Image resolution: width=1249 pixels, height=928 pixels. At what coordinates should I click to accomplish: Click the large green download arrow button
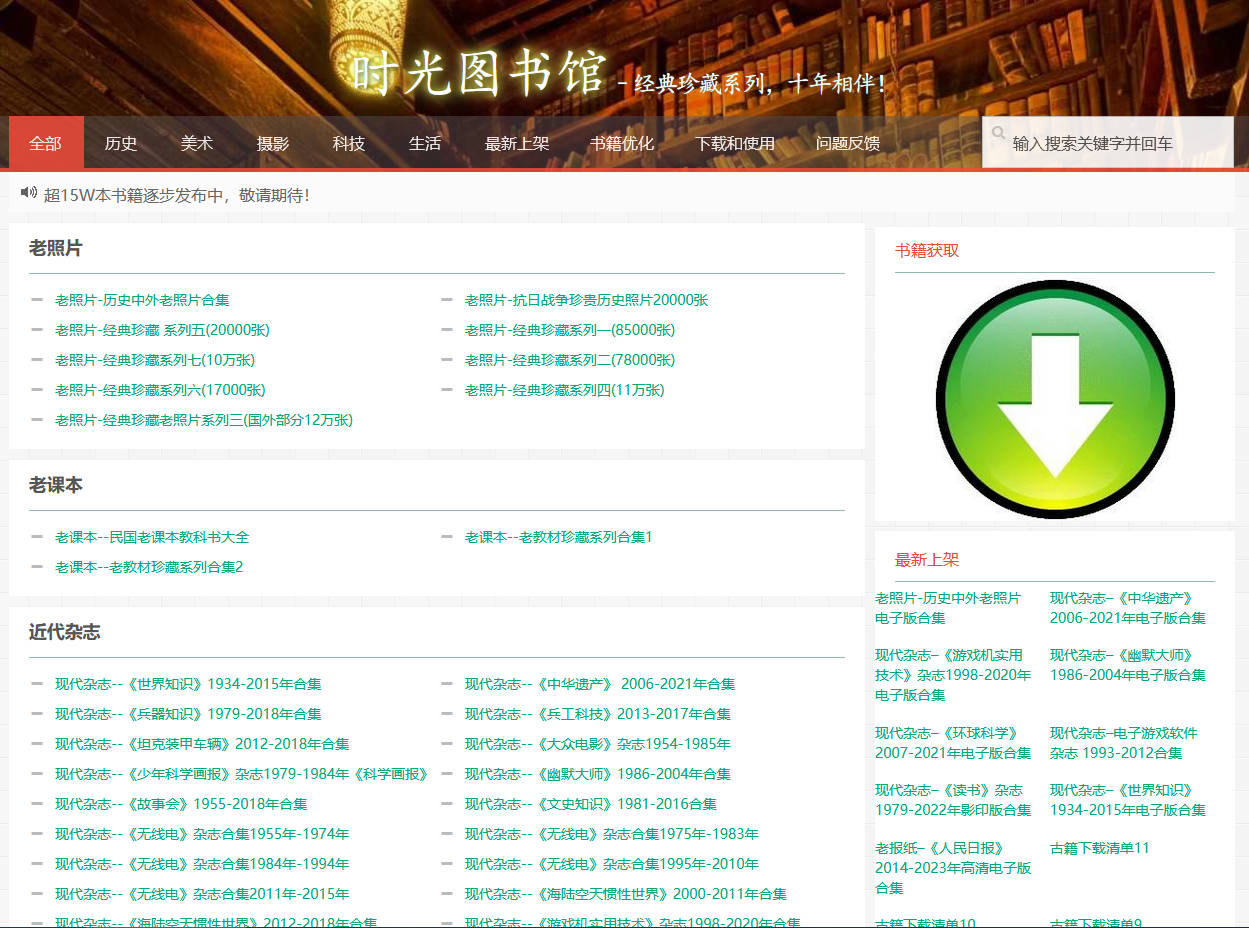coord(1054,397)
